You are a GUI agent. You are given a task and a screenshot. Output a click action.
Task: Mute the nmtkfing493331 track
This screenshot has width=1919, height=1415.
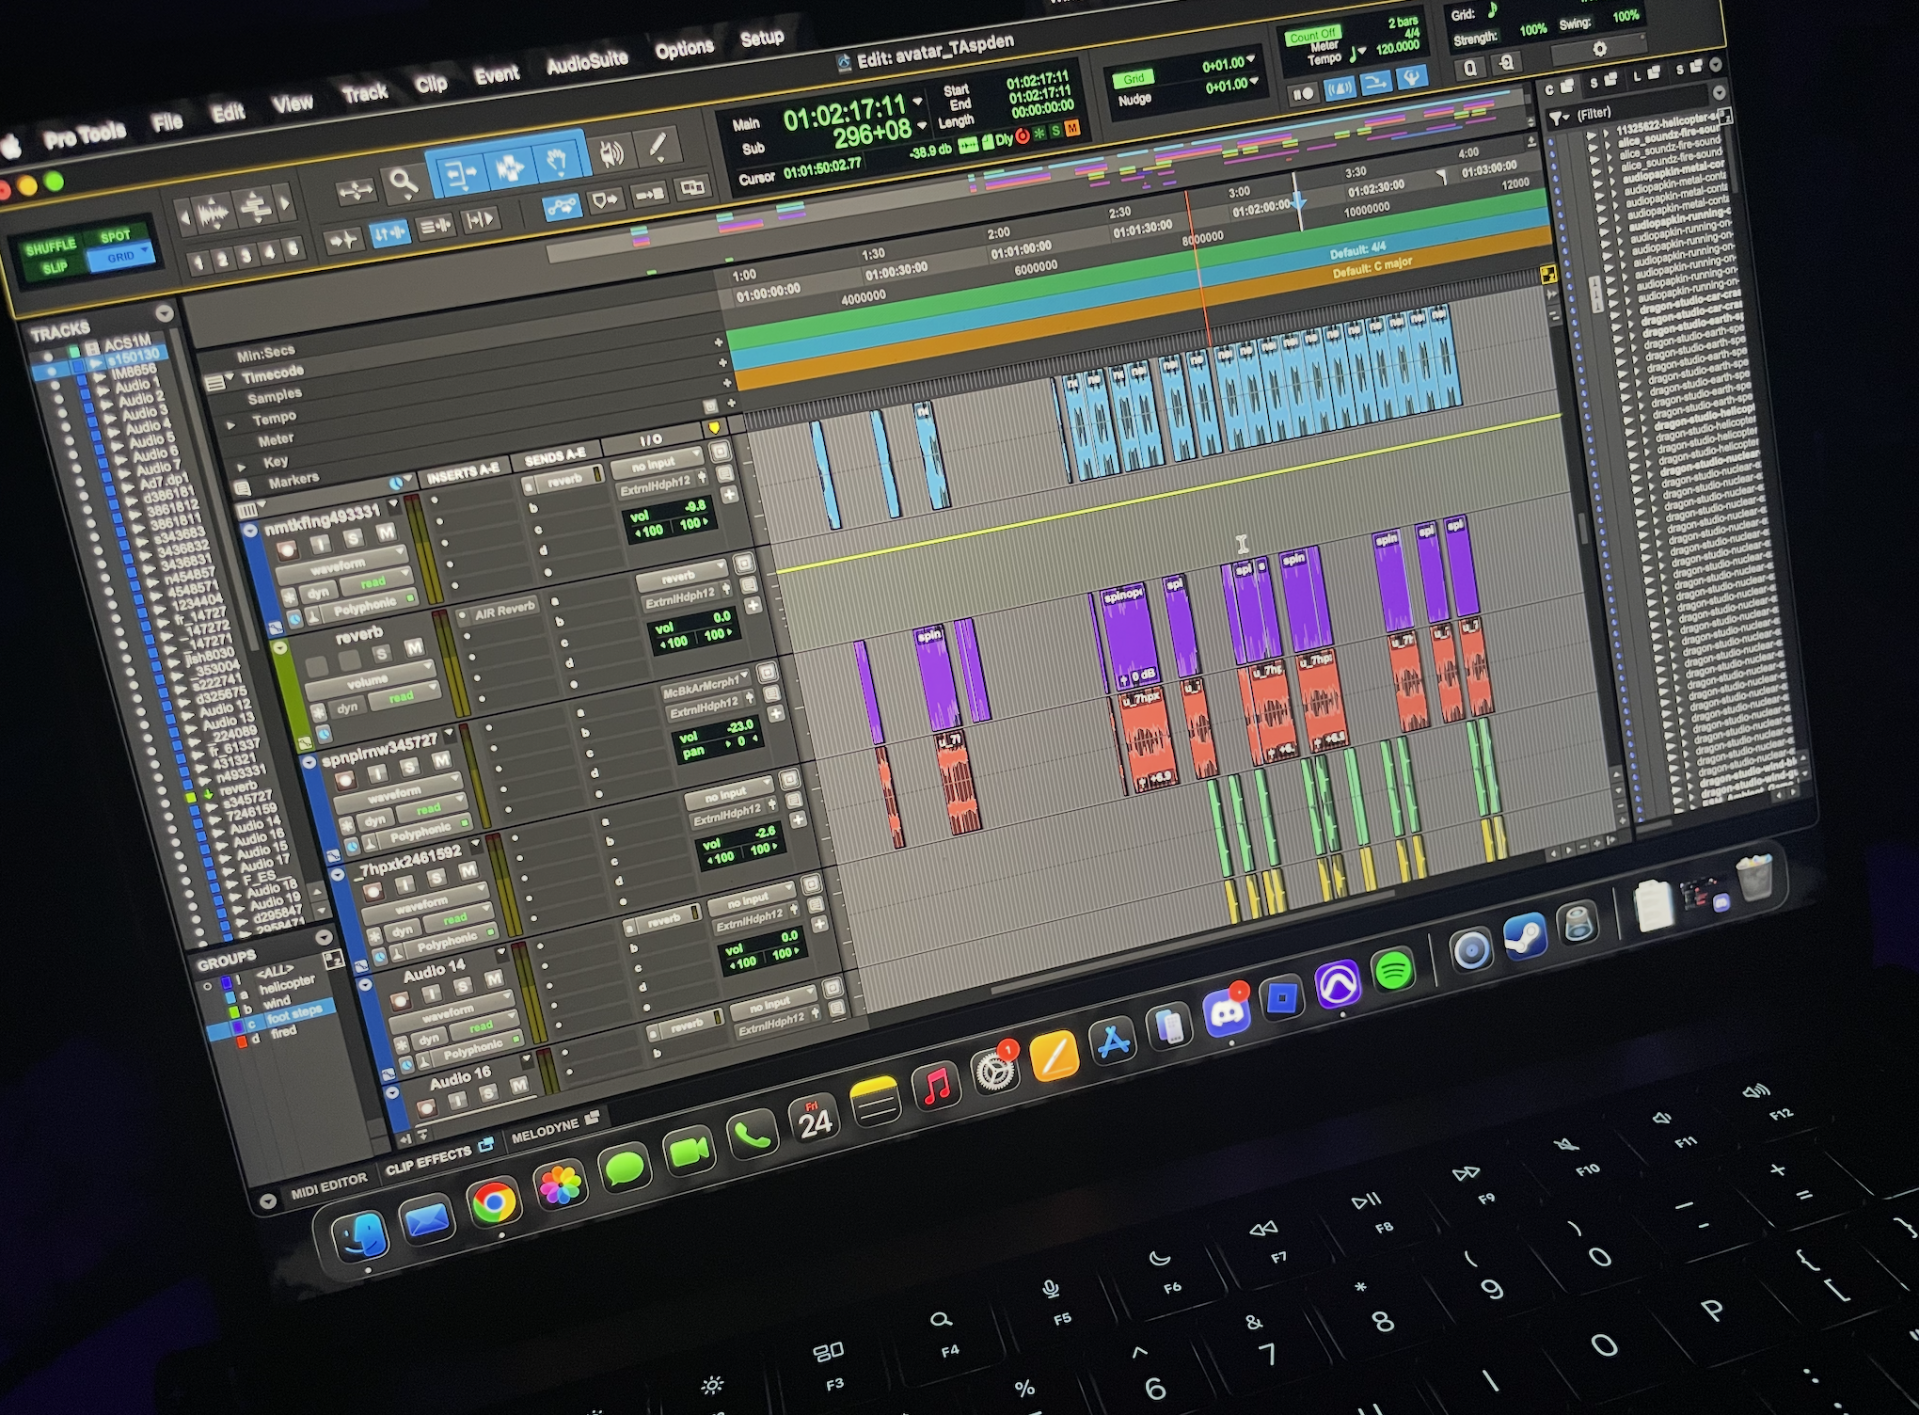coord(386,534)
